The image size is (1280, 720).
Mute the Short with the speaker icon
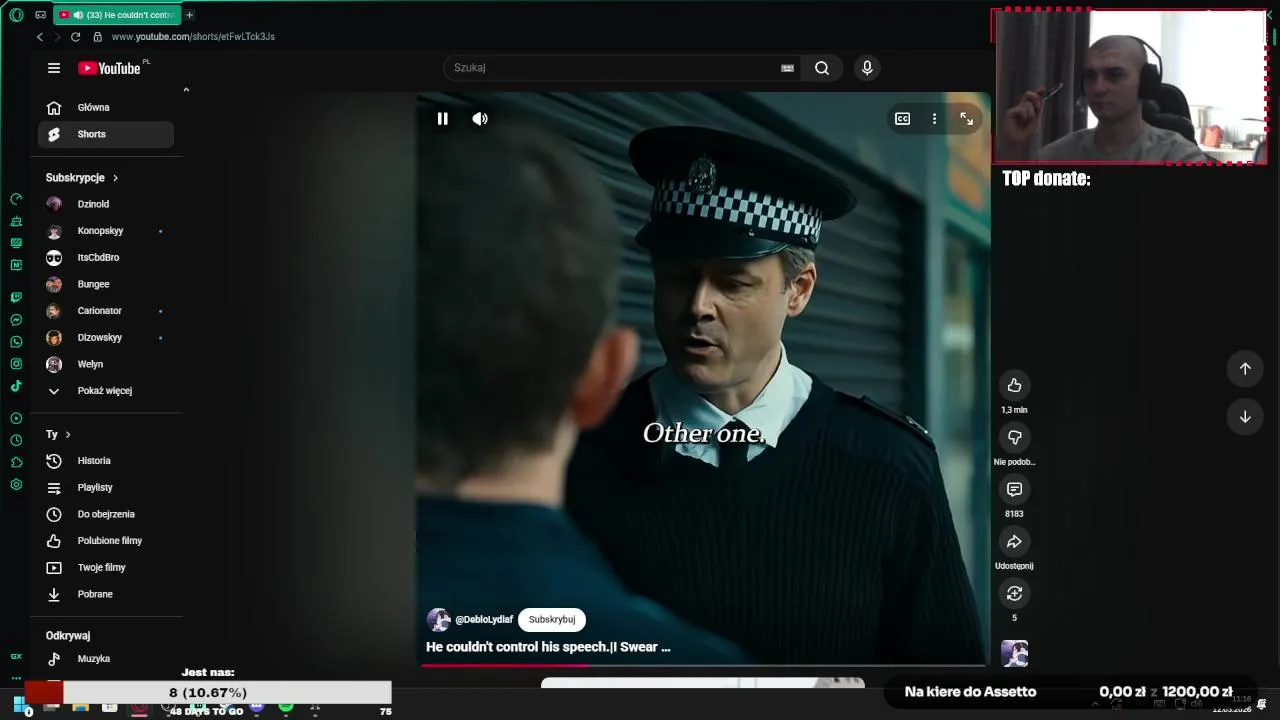480,119
